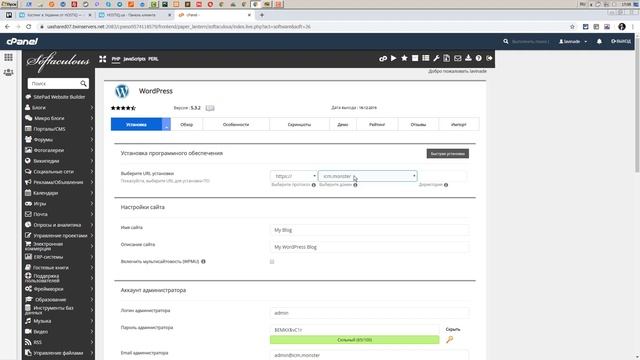The width and height of the screenshot is (640, 360).
Task: Click the cPanel logout link
Action: coord(621,42)
